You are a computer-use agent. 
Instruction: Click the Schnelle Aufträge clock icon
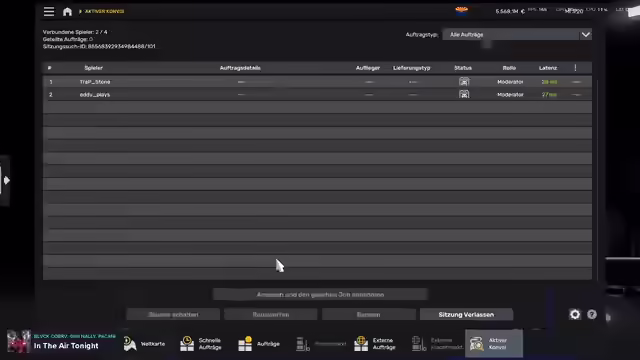187,344
